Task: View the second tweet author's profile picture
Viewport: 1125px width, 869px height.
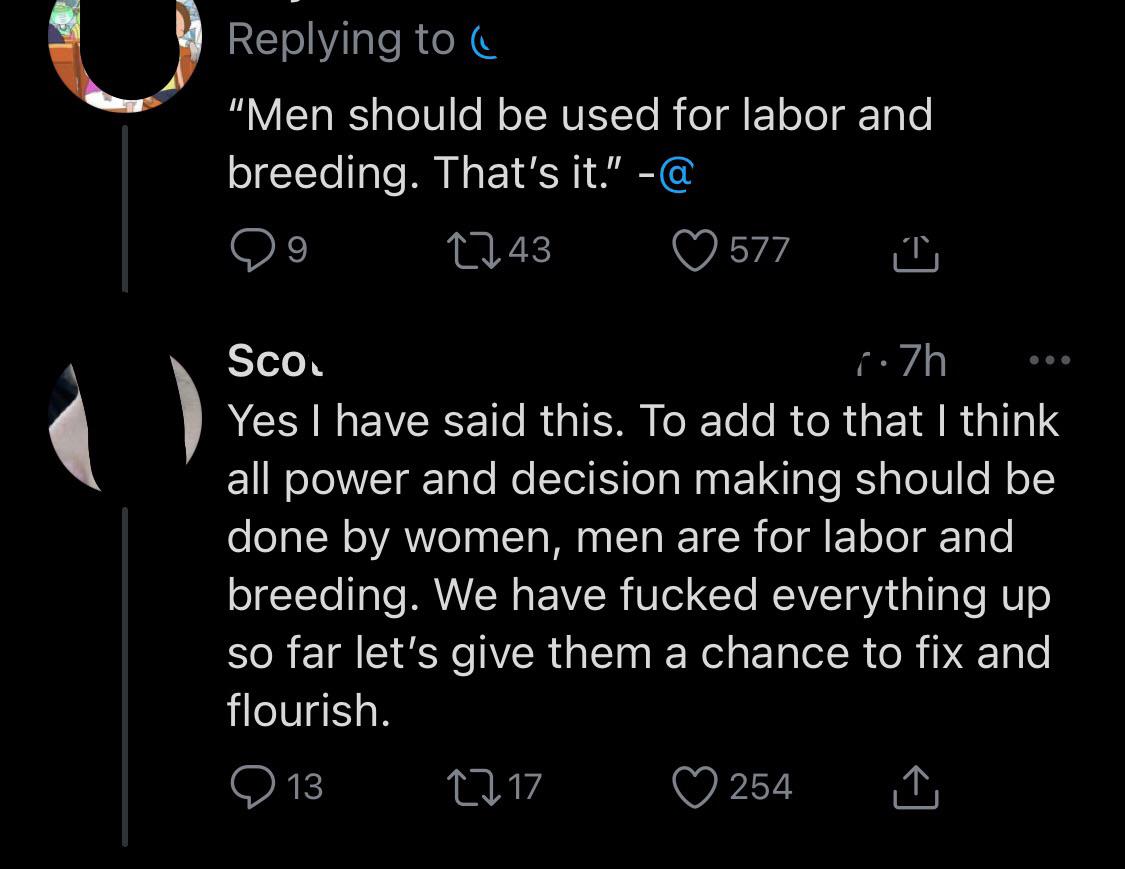Action: (124, 420)
